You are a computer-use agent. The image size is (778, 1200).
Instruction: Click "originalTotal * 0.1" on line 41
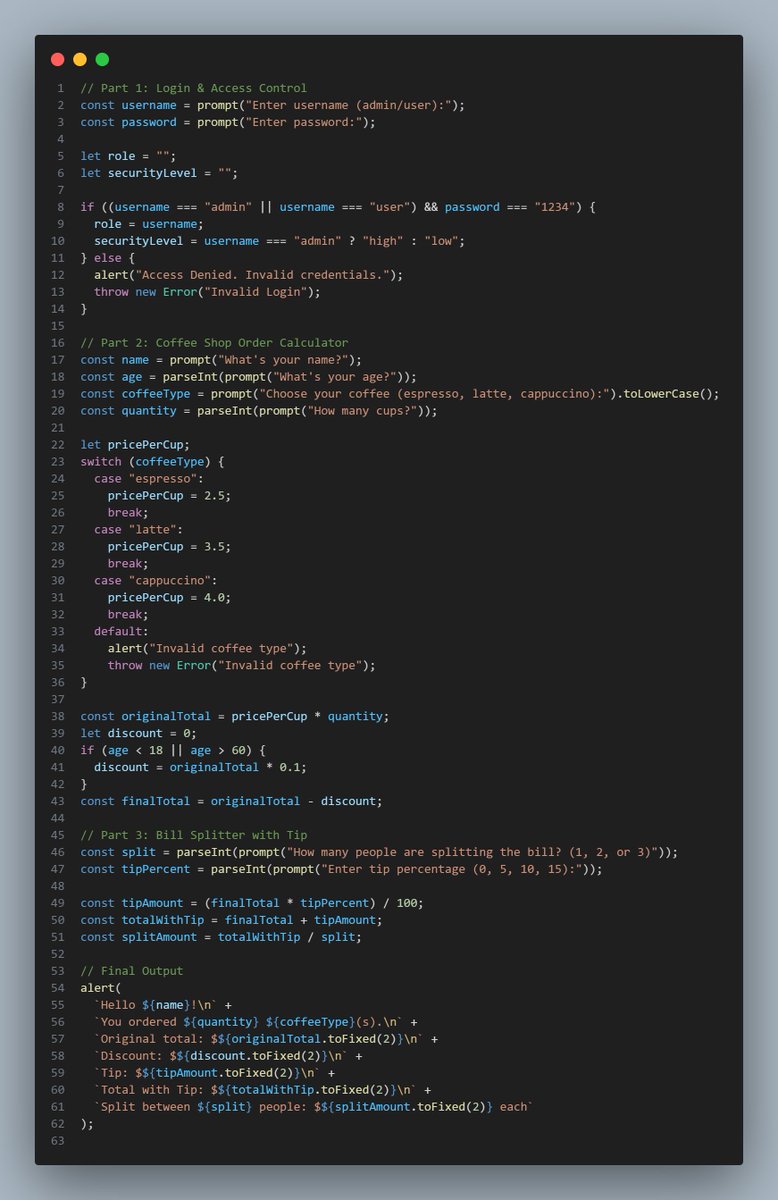click(237, 768)
